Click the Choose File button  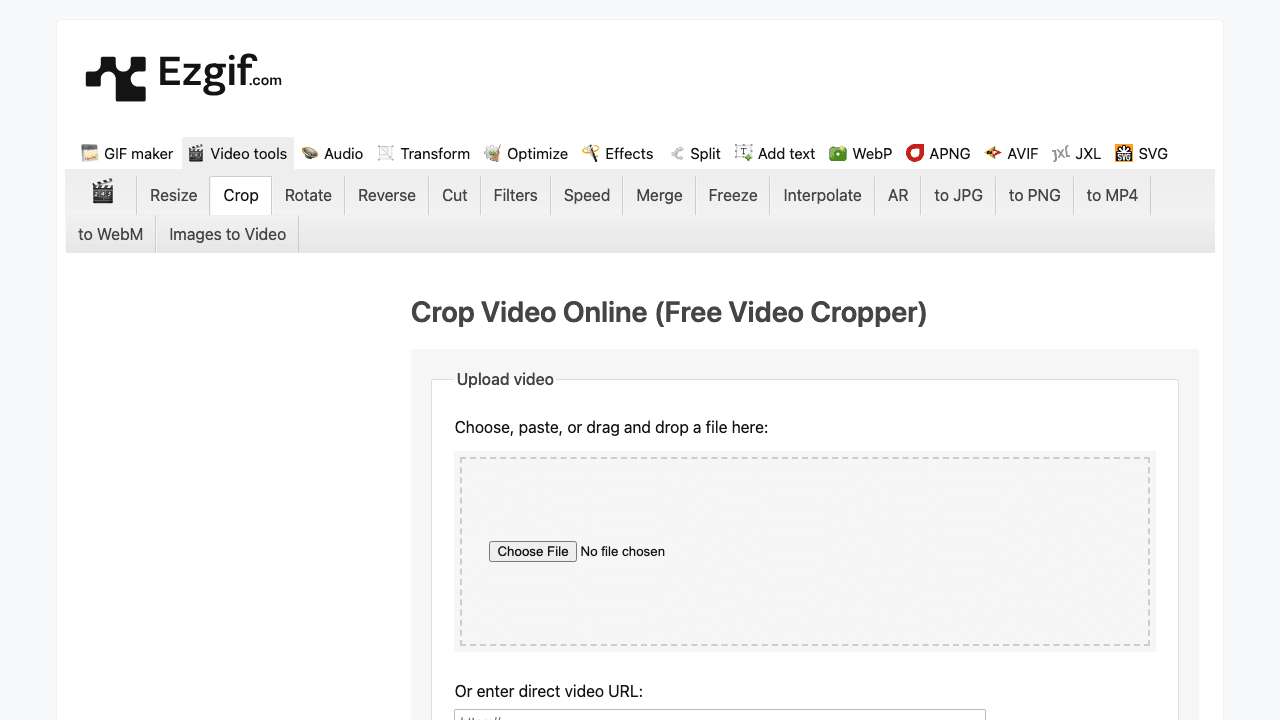coord(532,551)
